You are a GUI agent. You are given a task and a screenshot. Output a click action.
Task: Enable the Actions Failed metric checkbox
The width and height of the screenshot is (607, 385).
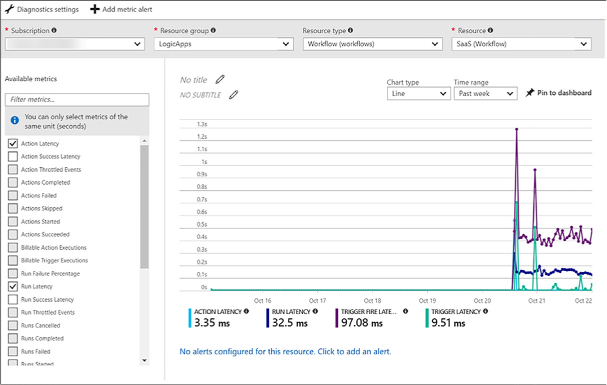click(x=13, y=195)
